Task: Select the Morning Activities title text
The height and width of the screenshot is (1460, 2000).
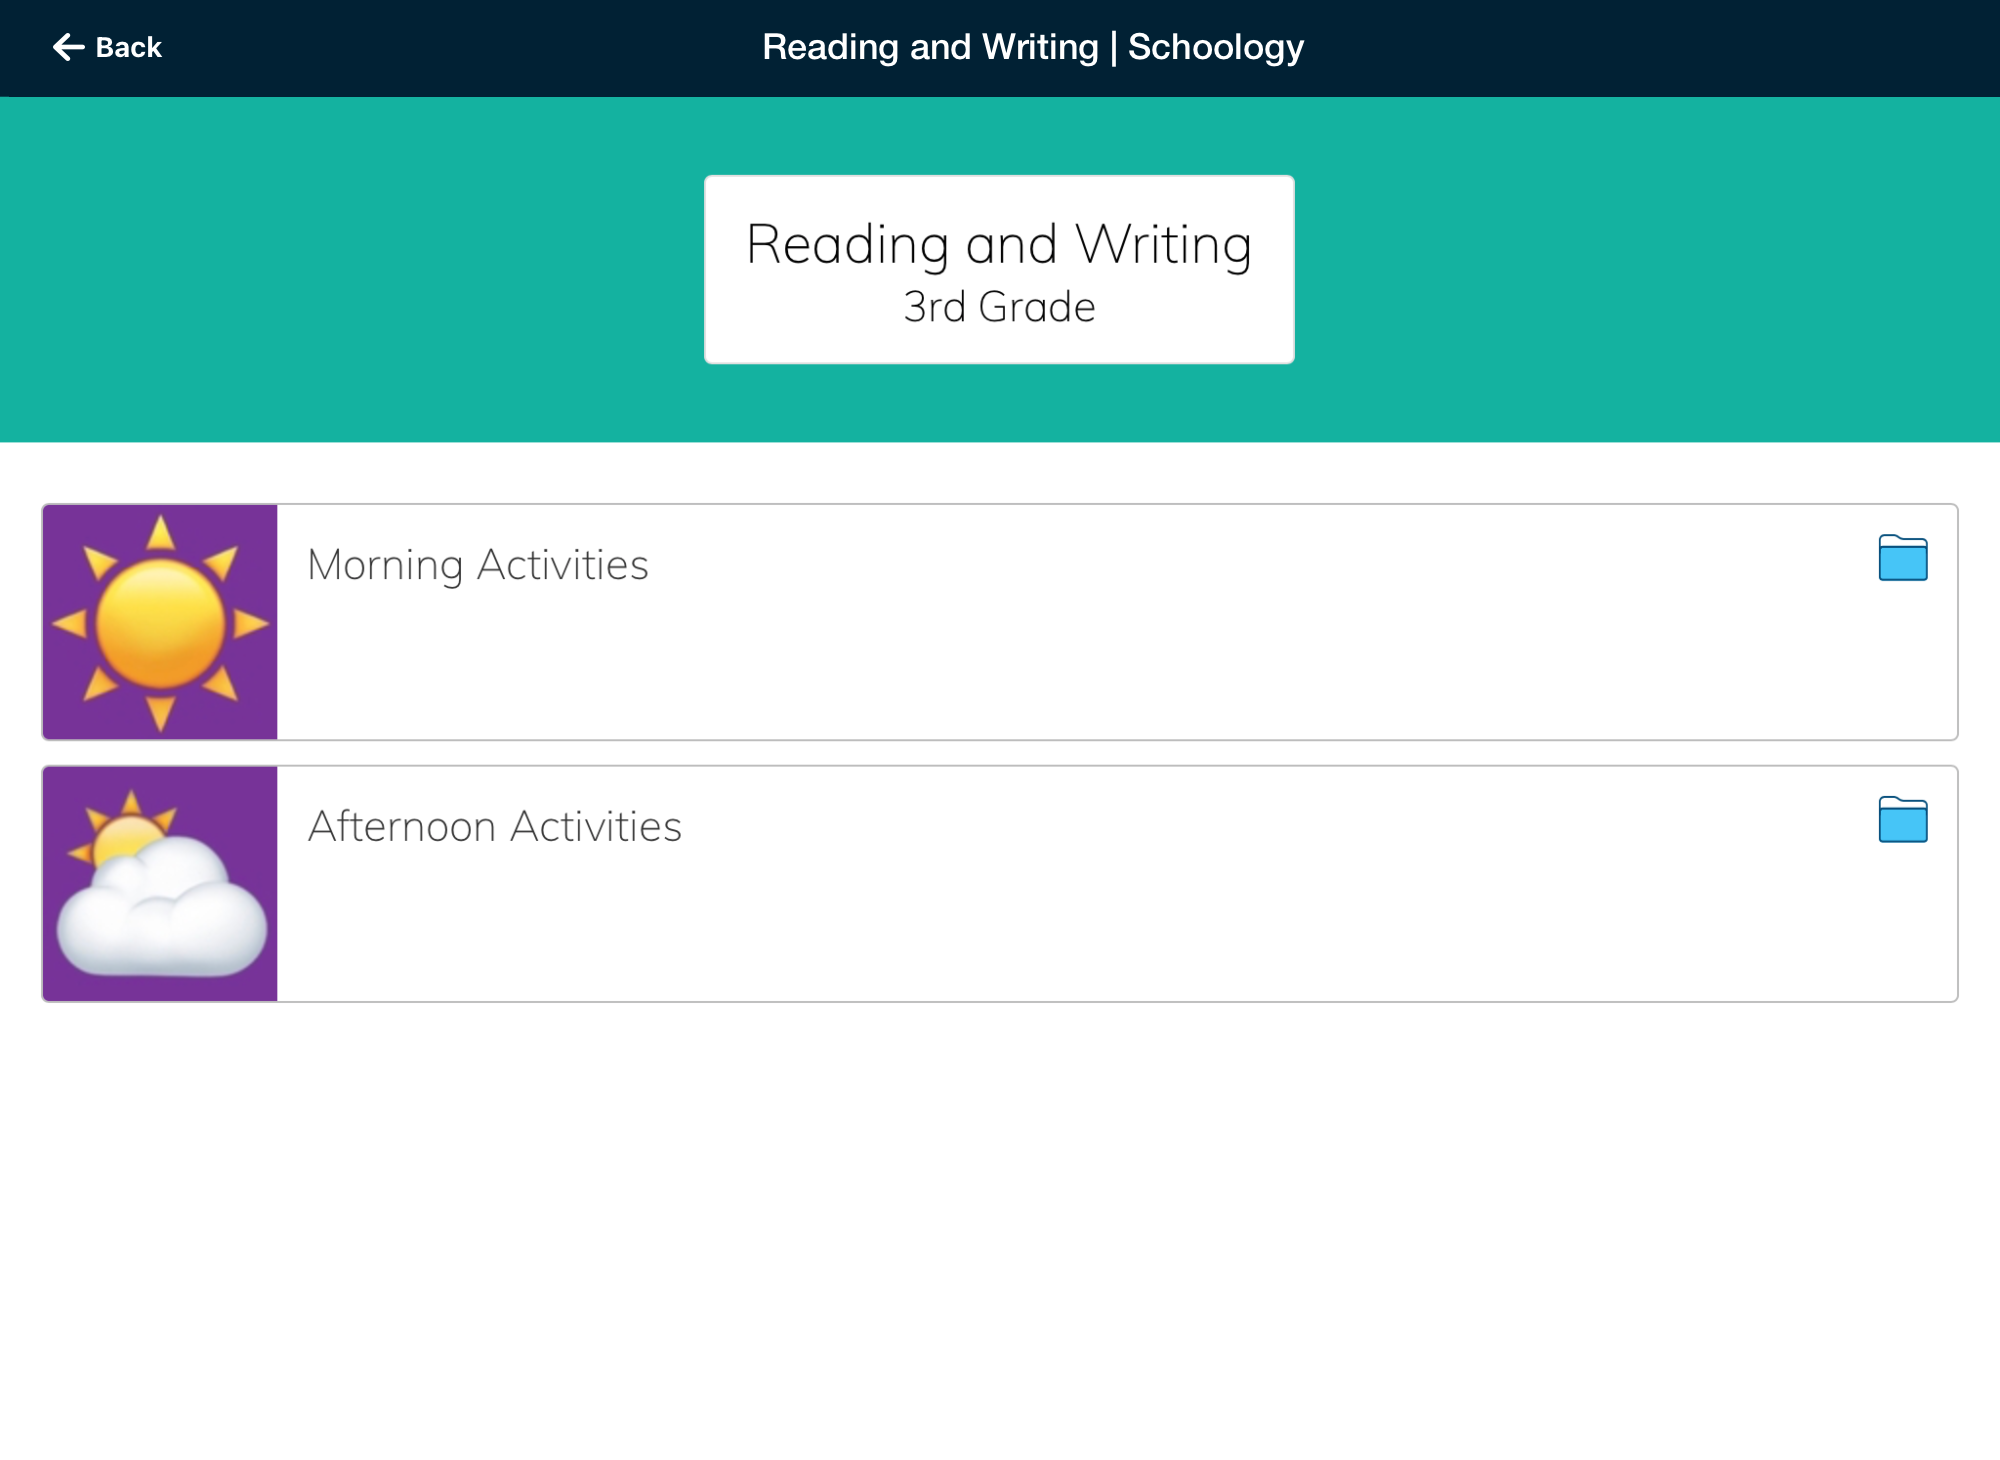Action: coord(478,565)
